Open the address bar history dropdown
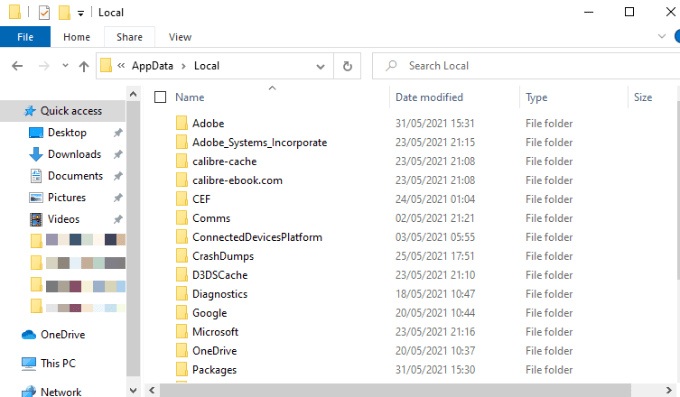The width and height of the screenshot is (680, 397). (x=320, y=66)
